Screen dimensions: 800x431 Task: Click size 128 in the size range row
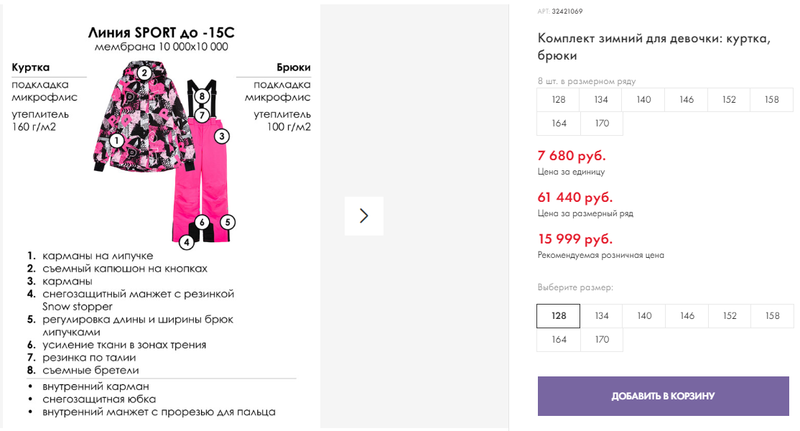click(x=558, y=99)
